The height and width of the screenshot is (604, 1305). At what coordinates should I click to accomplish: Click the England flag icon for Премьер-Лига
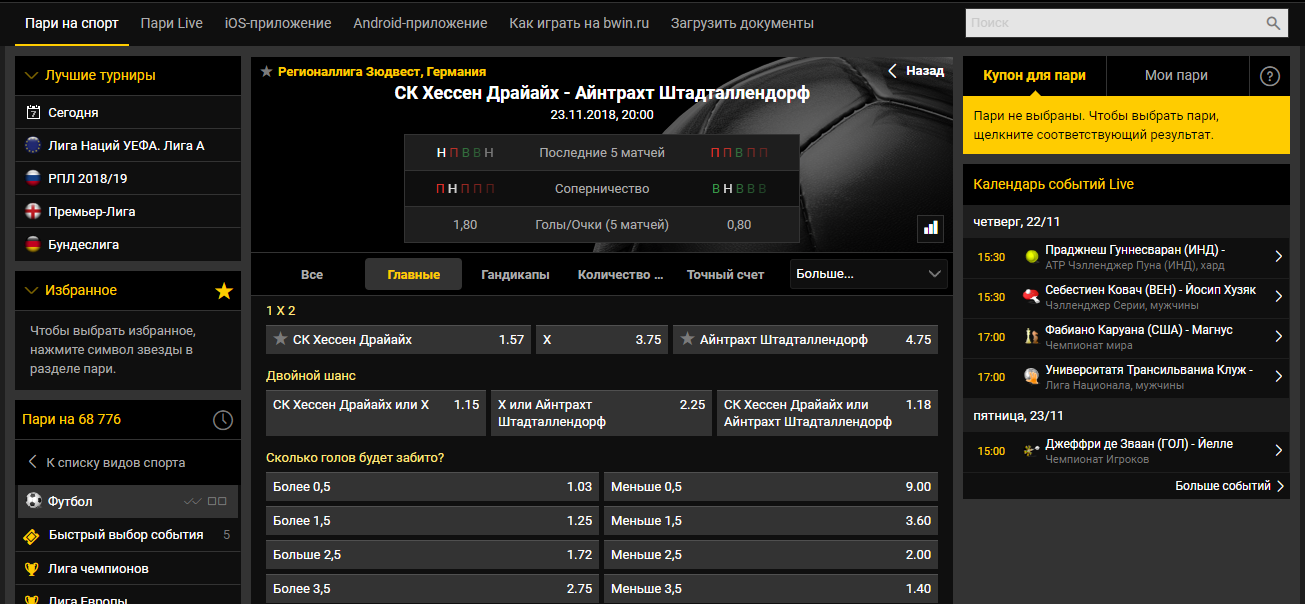point(33,211)
